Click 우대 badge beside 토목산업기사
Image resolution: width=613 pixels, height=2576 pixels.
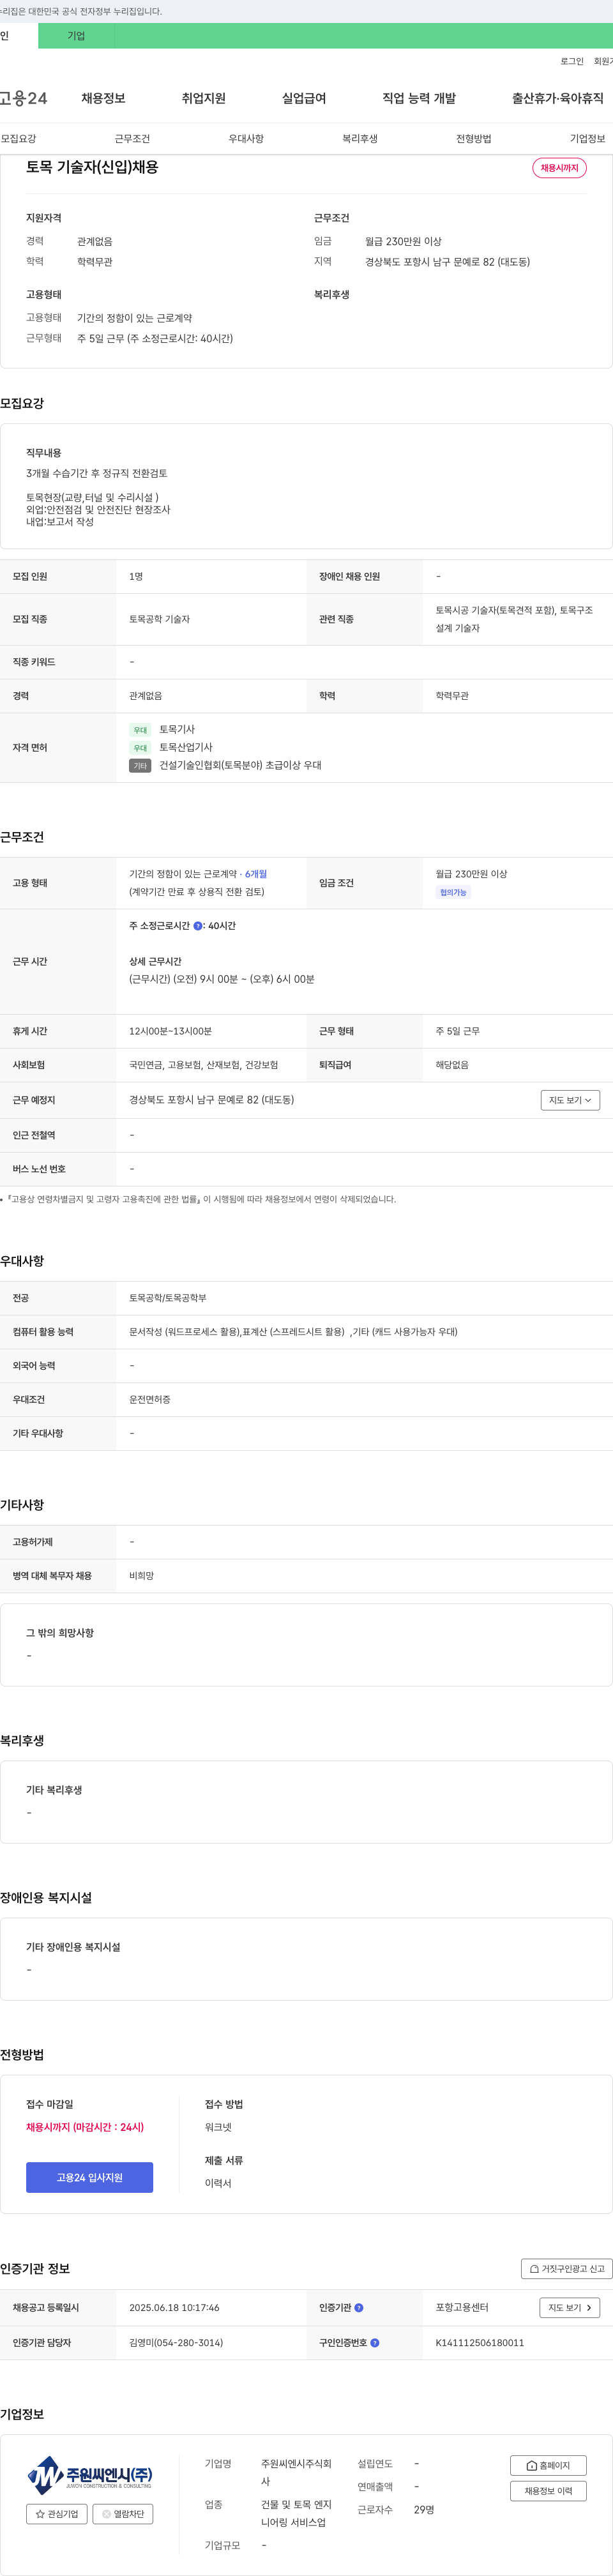(x=140, y=748)
